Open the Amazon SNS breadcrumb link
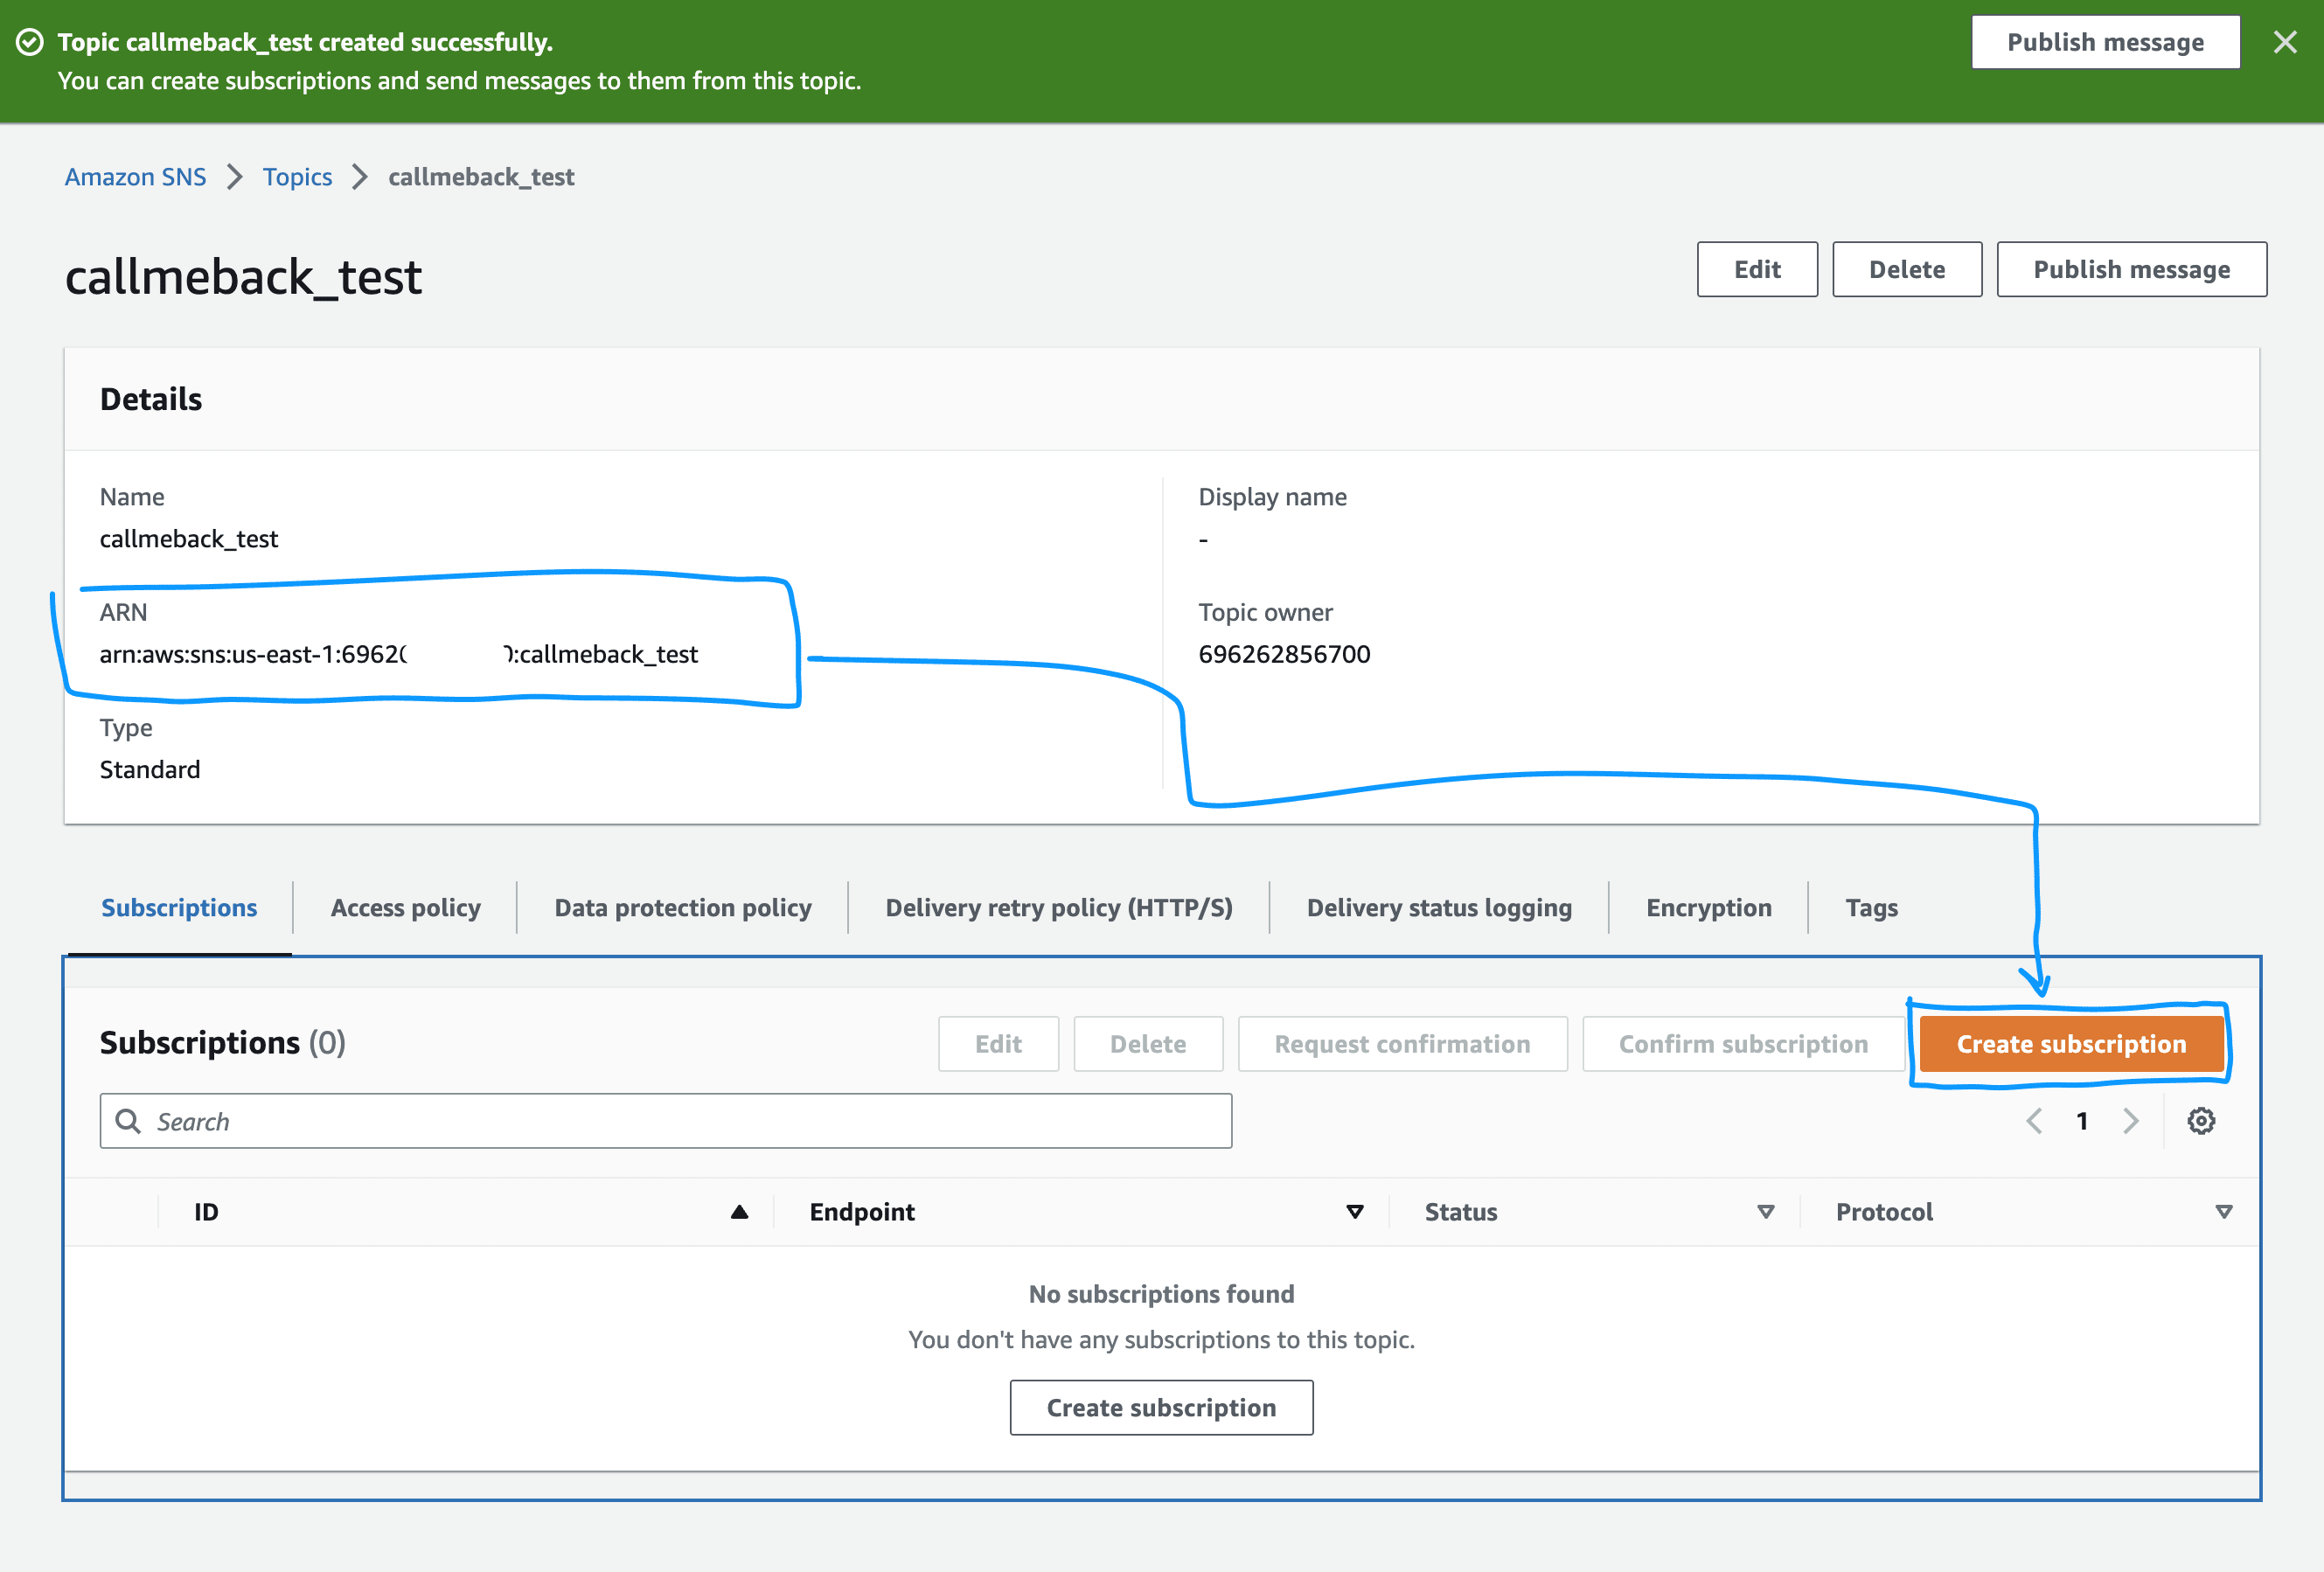2324x1572 pixels. [135, 177]
